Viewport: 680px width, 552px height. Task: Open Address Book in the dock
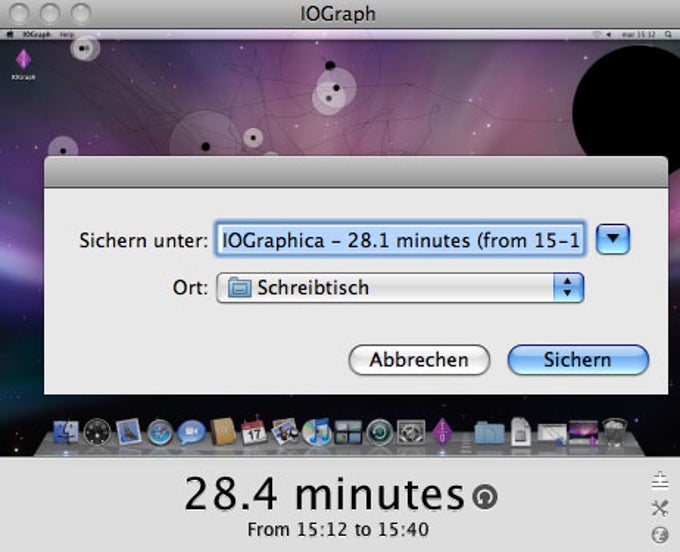pyautogui.click(x=223, y=432)
